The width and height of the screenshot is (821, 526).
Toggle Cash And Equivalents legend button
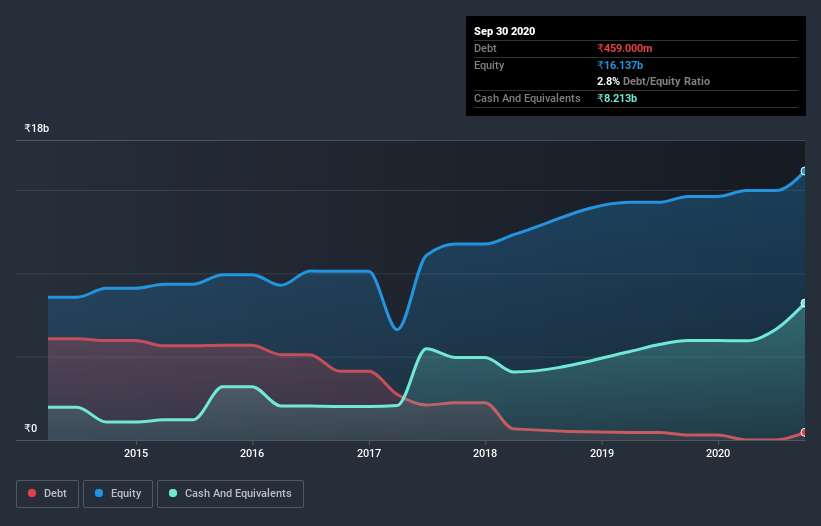pos(230,494)
